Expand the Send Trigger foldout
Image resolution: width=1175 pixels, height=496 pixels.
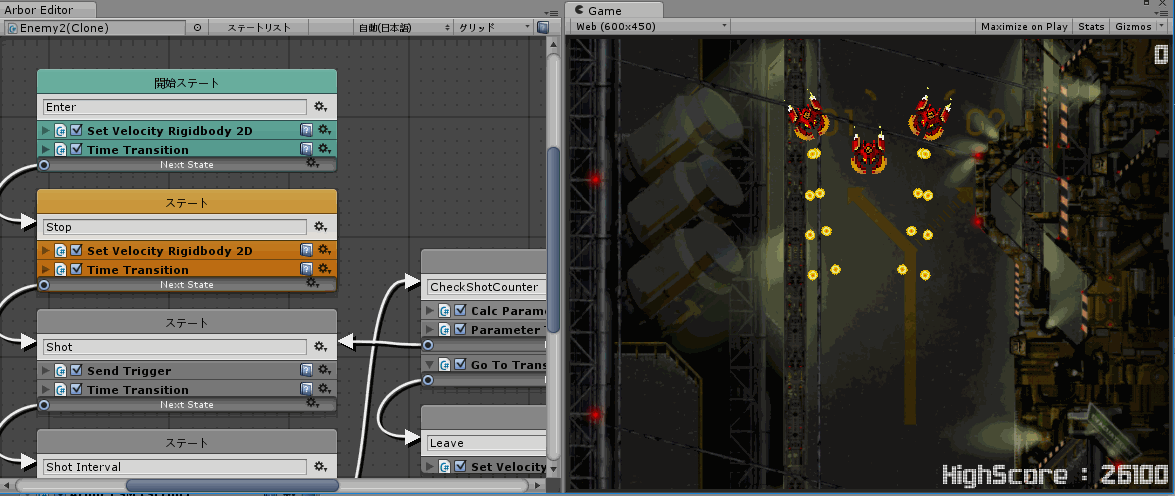[x=46, y=370]
